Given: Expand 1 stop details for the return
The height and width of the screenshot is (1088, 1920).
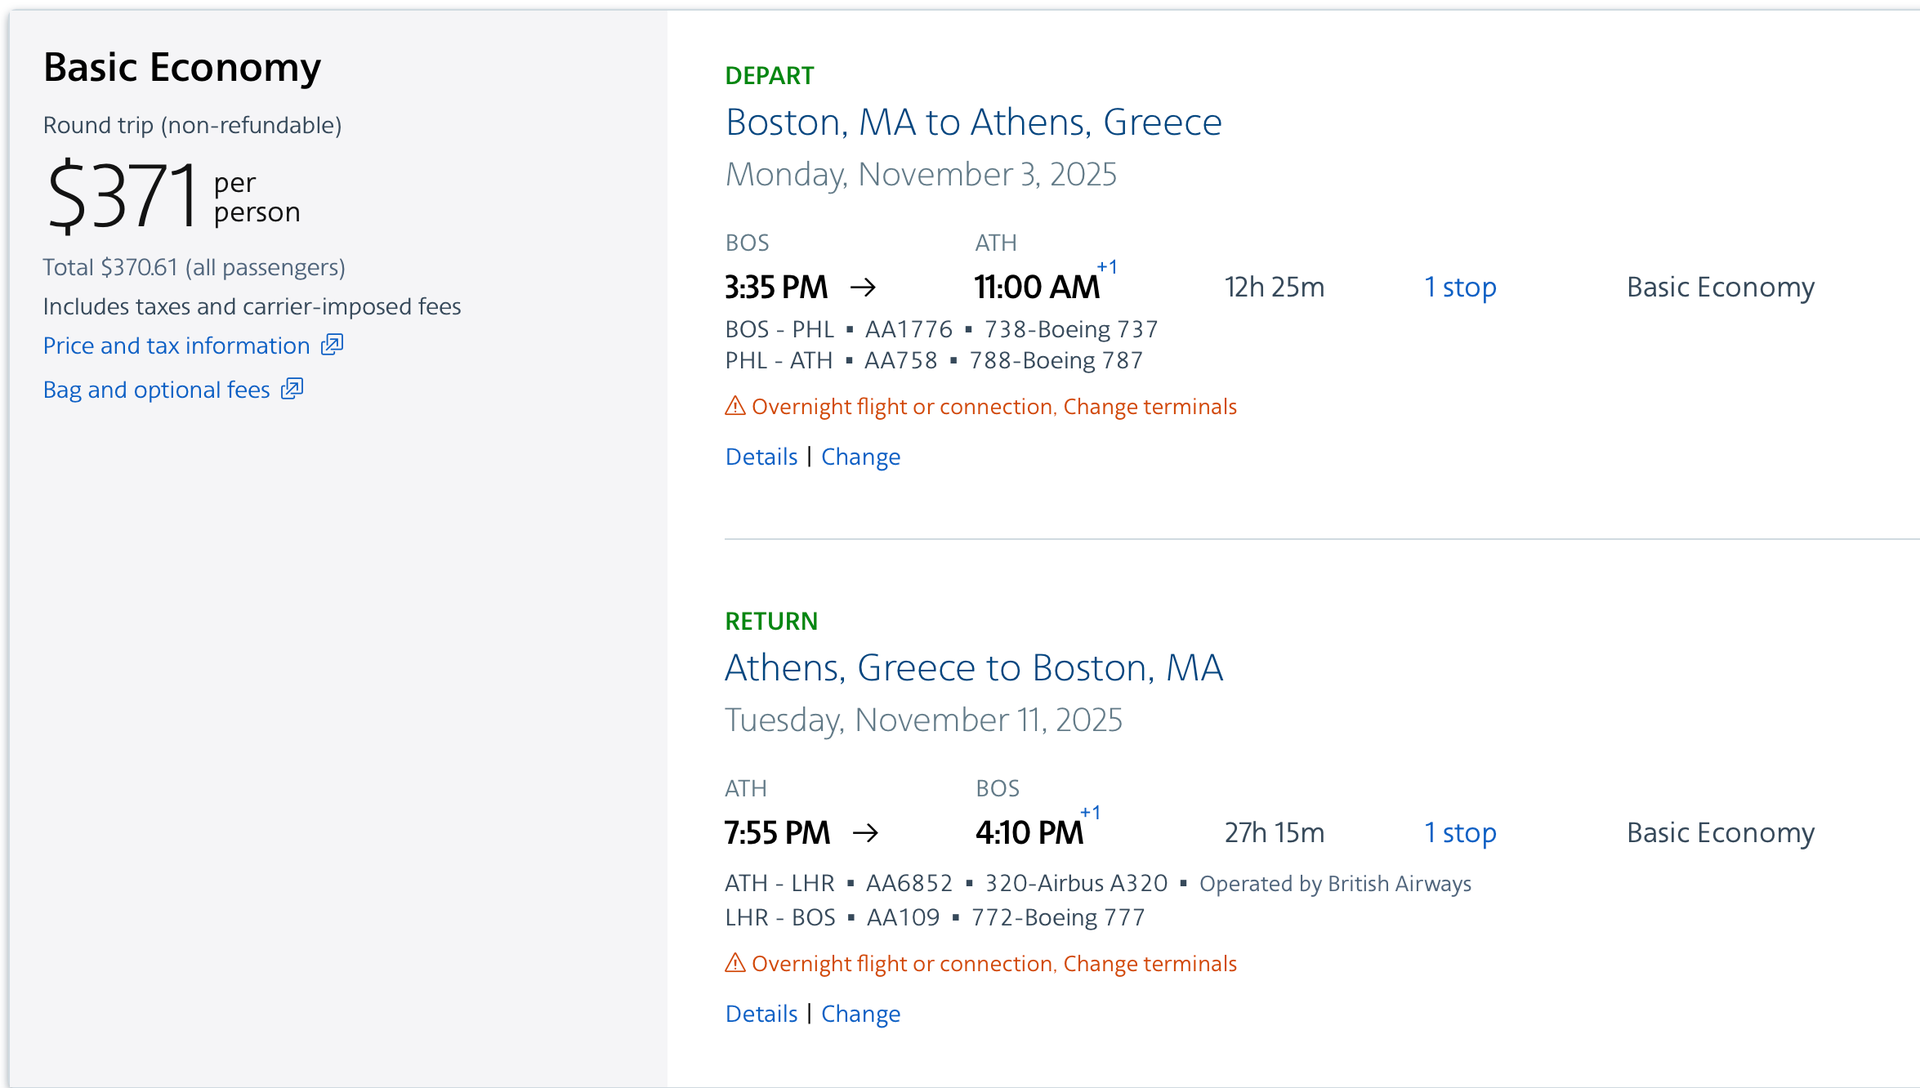Looking at the screenshot, I should click(1460, 832).
